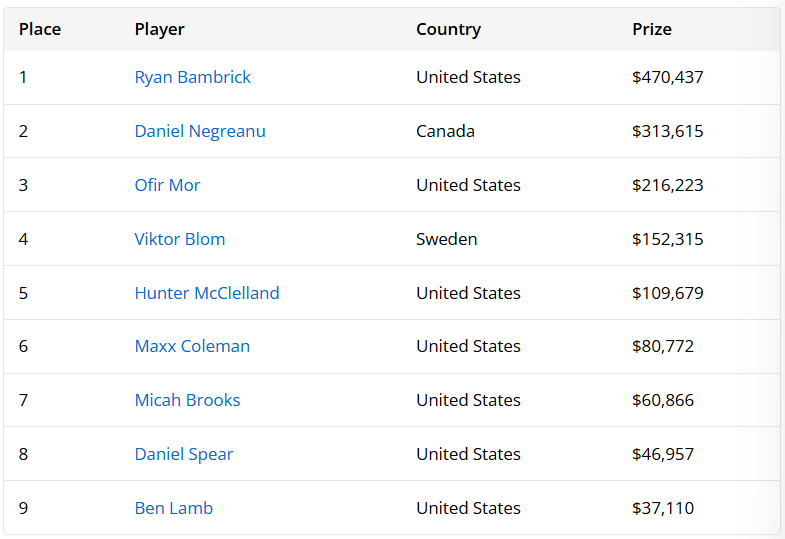Screen dimensions: 785x539
Task: Open the Micah Brooks player link
Action: click(188, 400)
